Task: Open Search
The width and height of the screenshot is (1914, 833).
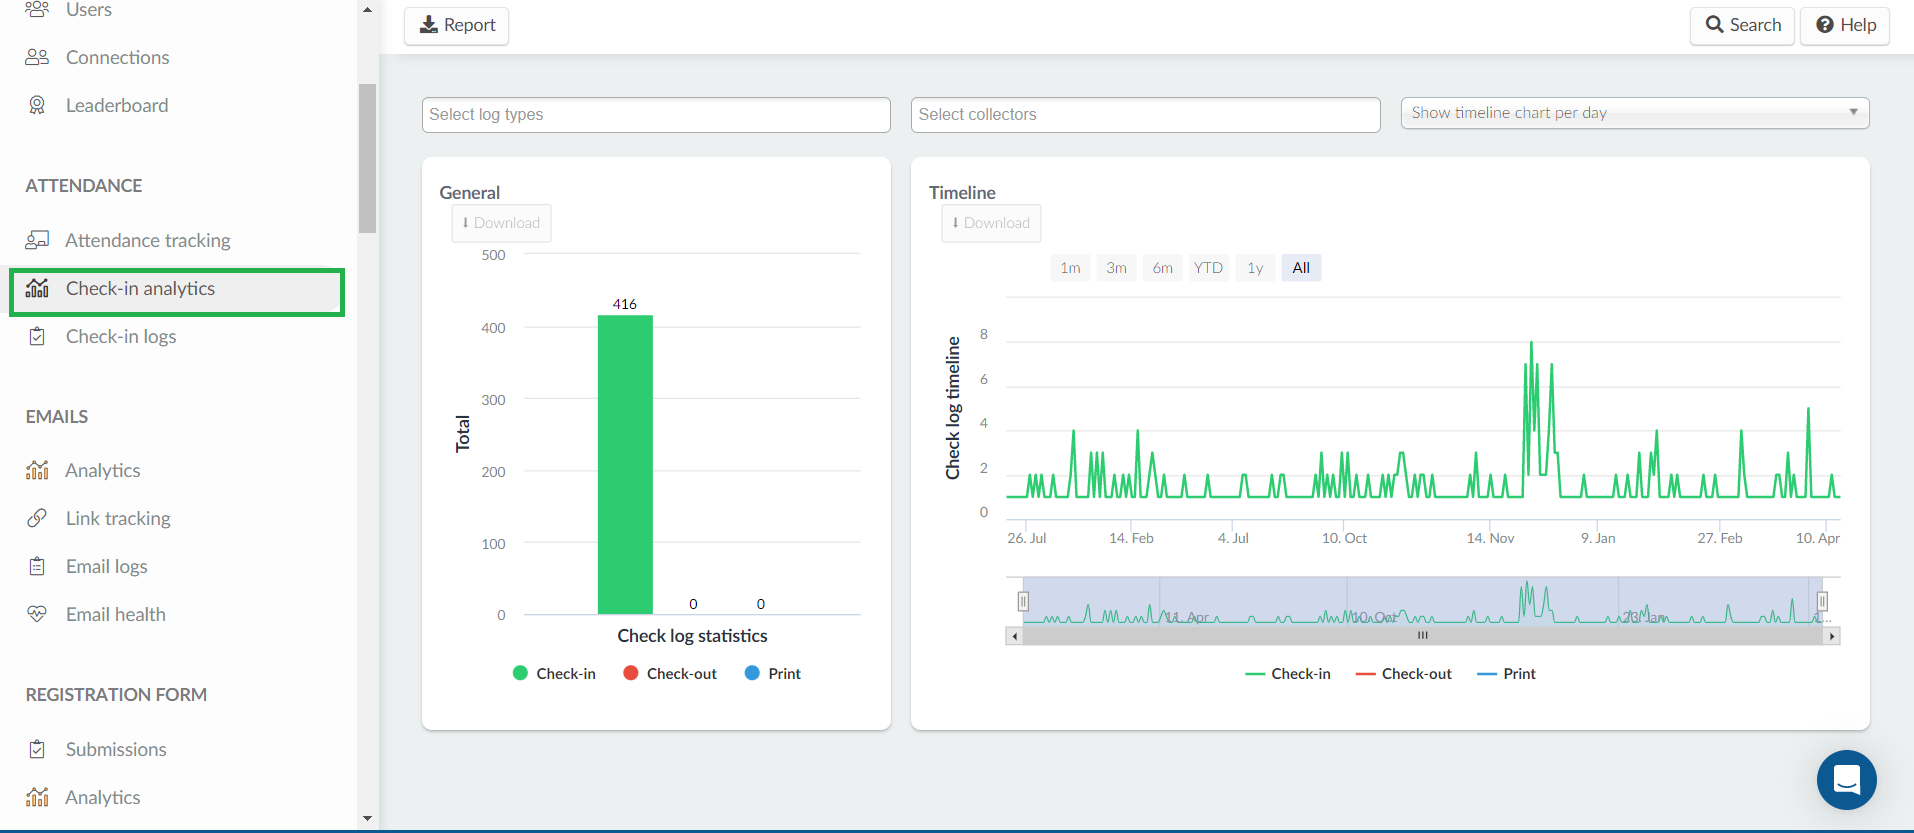Action: [1743, 26]
